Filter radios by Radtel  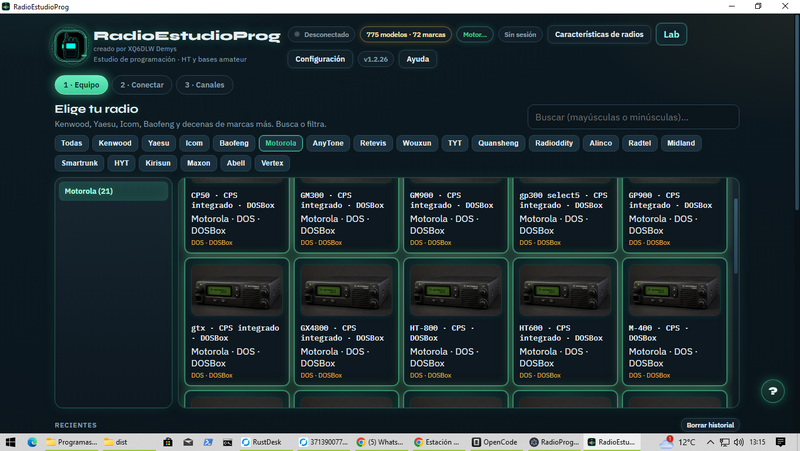[x=639, y=143]
